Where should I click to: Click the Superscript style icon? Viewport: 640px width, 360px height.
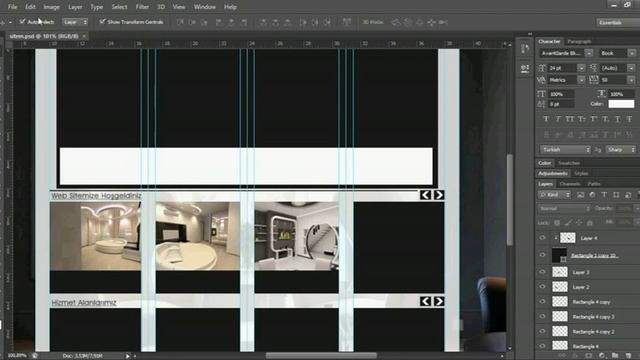point(593,119)
